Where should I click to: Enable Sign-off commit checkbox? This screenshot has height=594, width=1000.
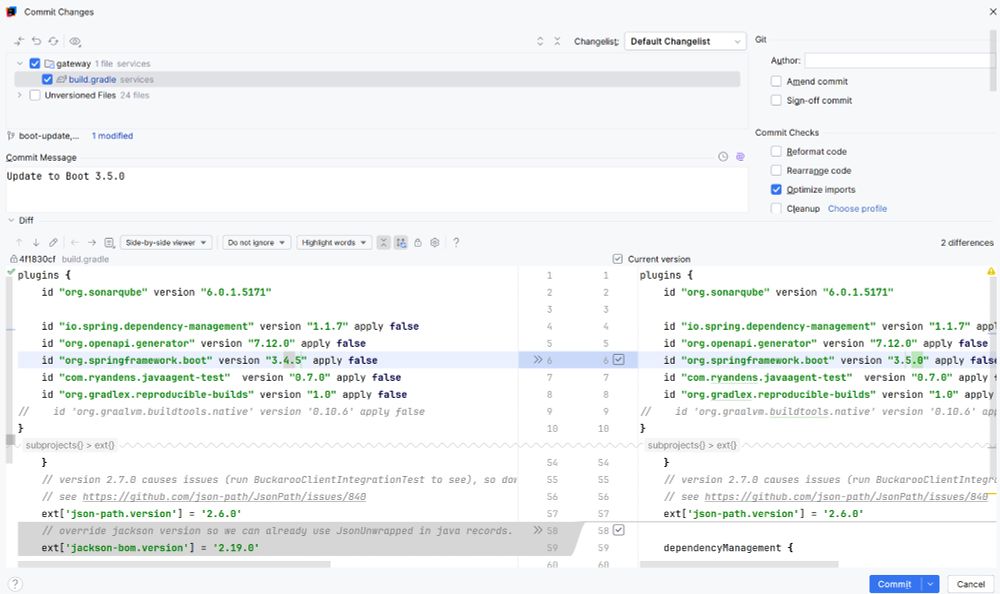(x=776, y=100)
